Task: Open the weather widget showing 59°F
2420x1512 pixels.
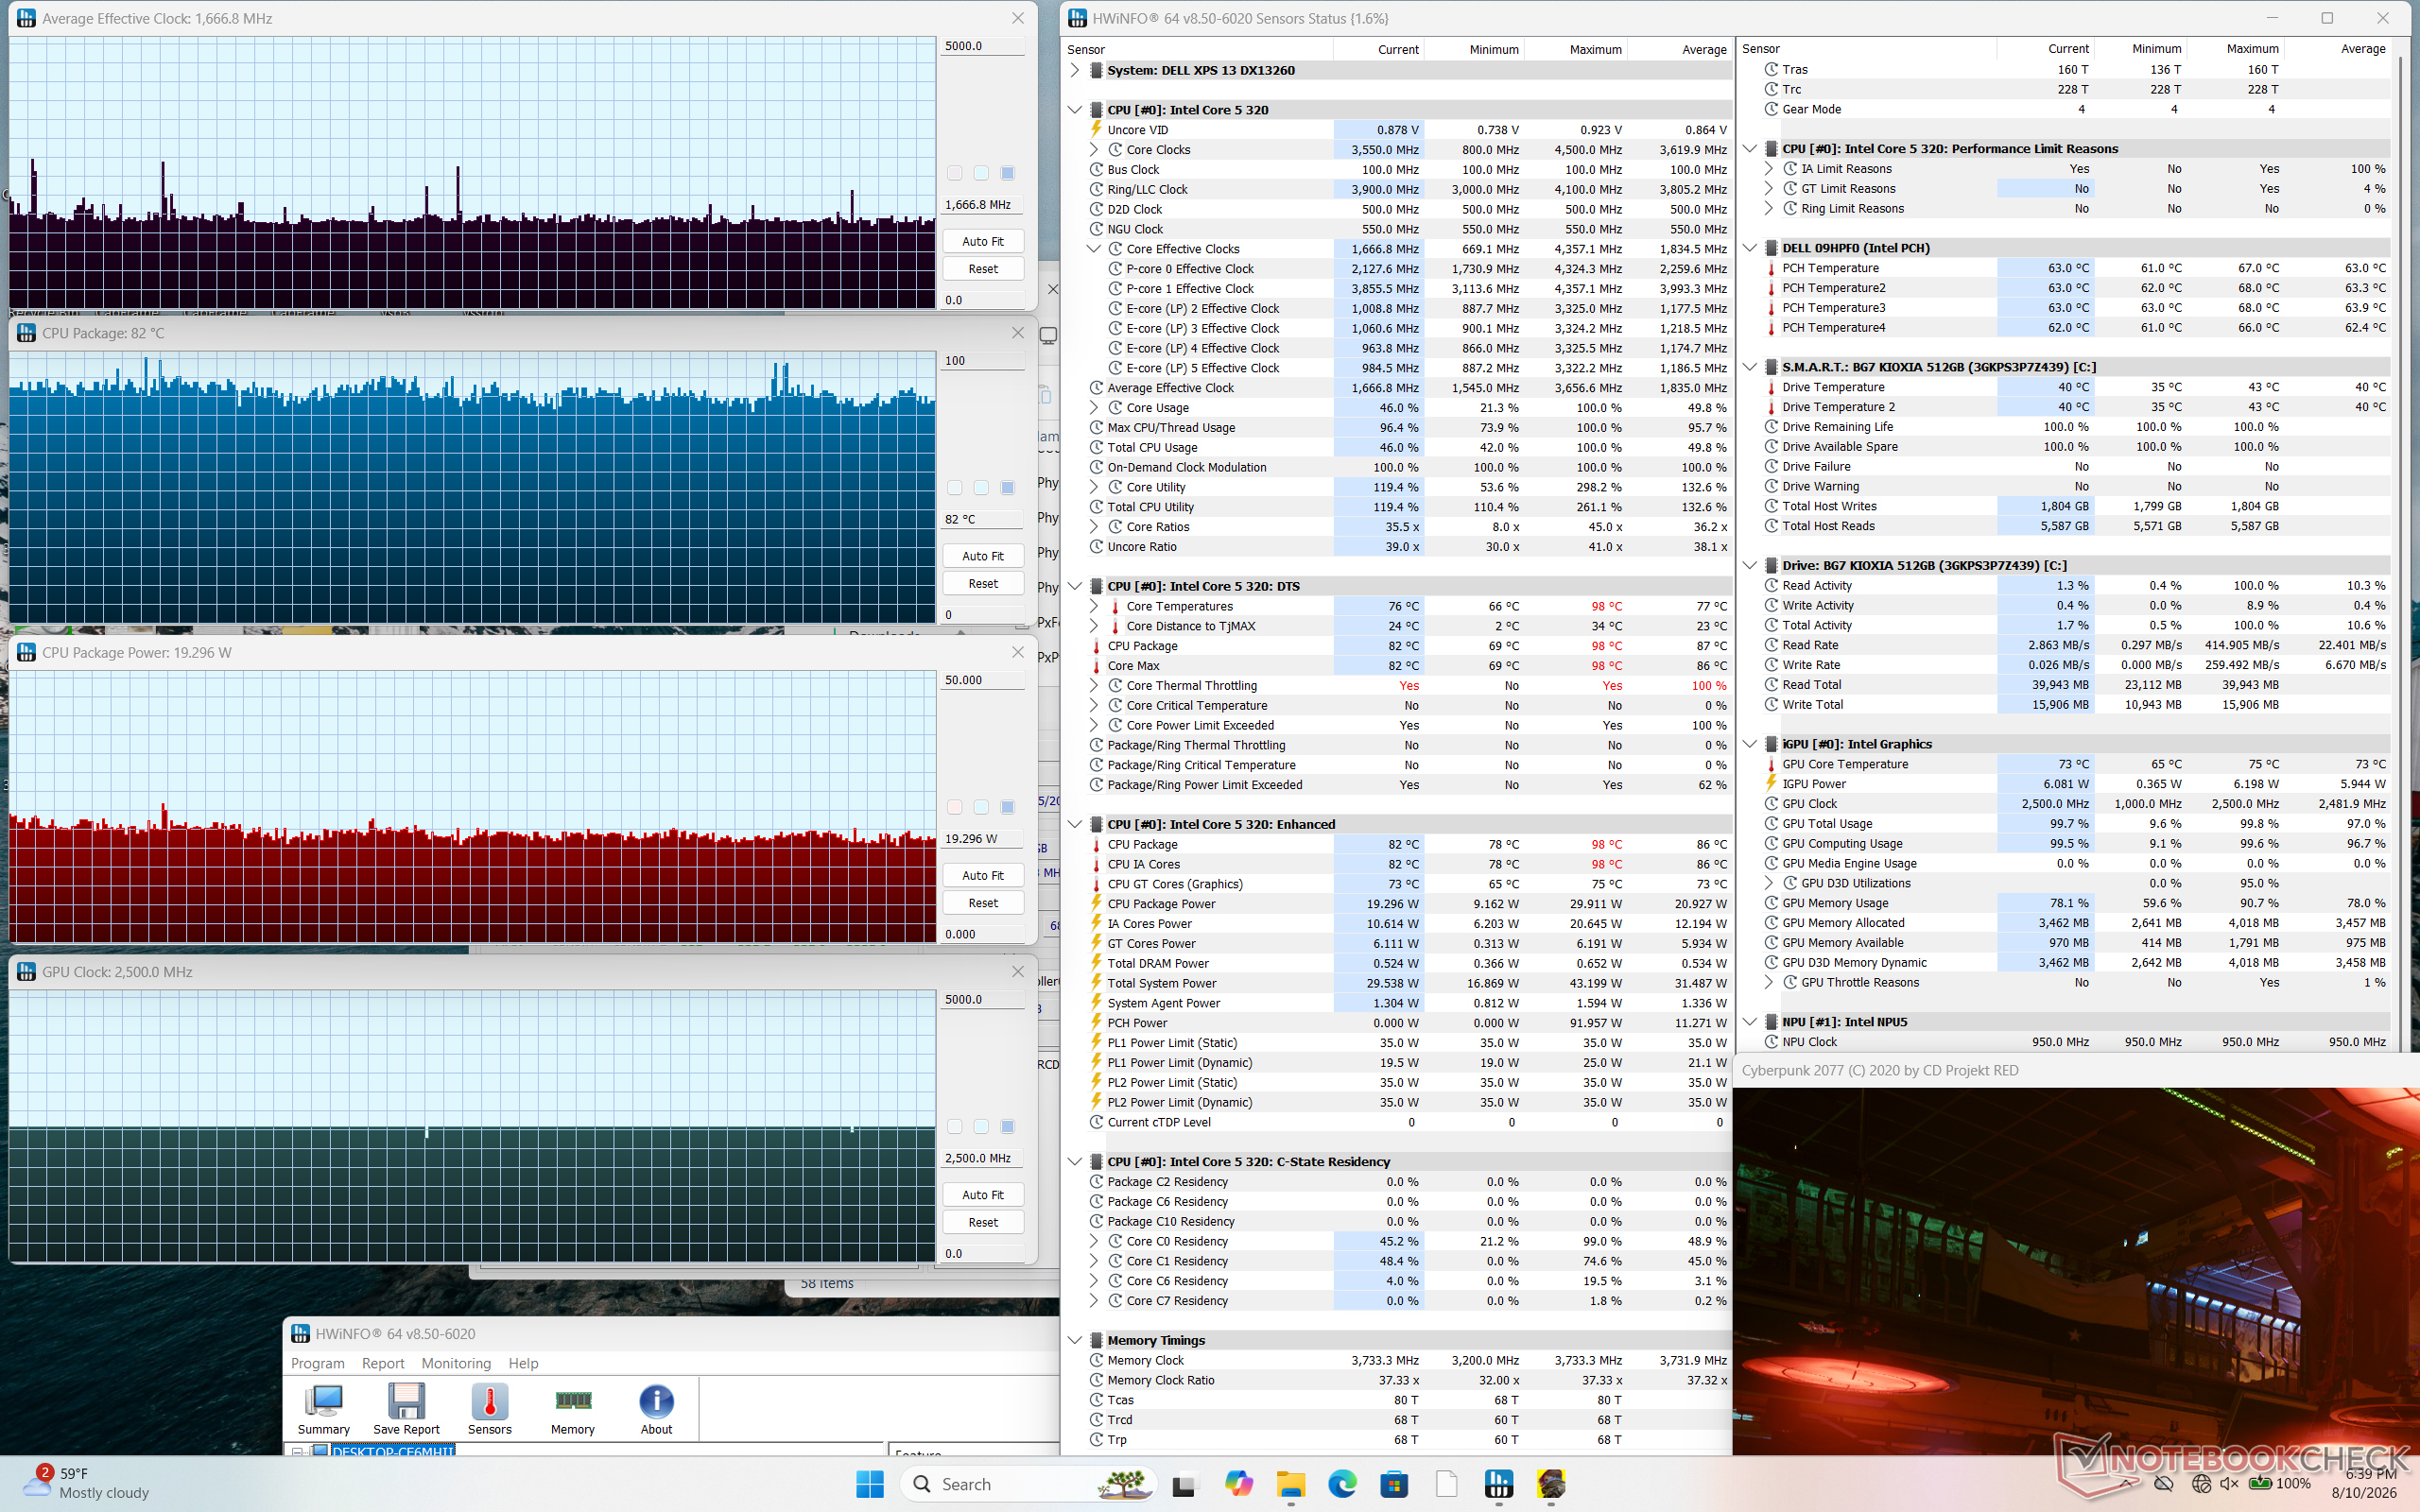Action: click(x=85, y=1483)
